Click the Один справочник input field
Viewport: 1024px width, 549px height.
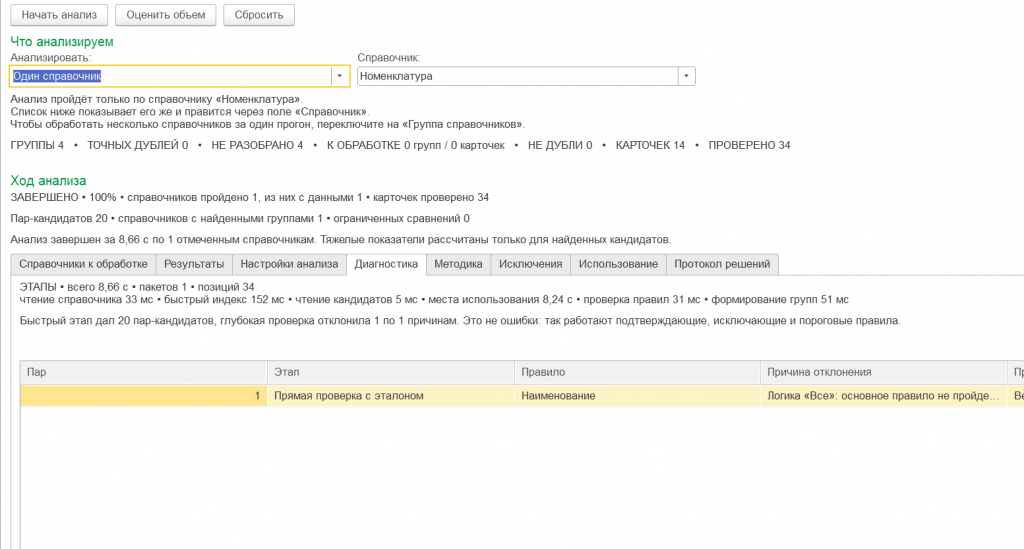[x=171, y=76]
